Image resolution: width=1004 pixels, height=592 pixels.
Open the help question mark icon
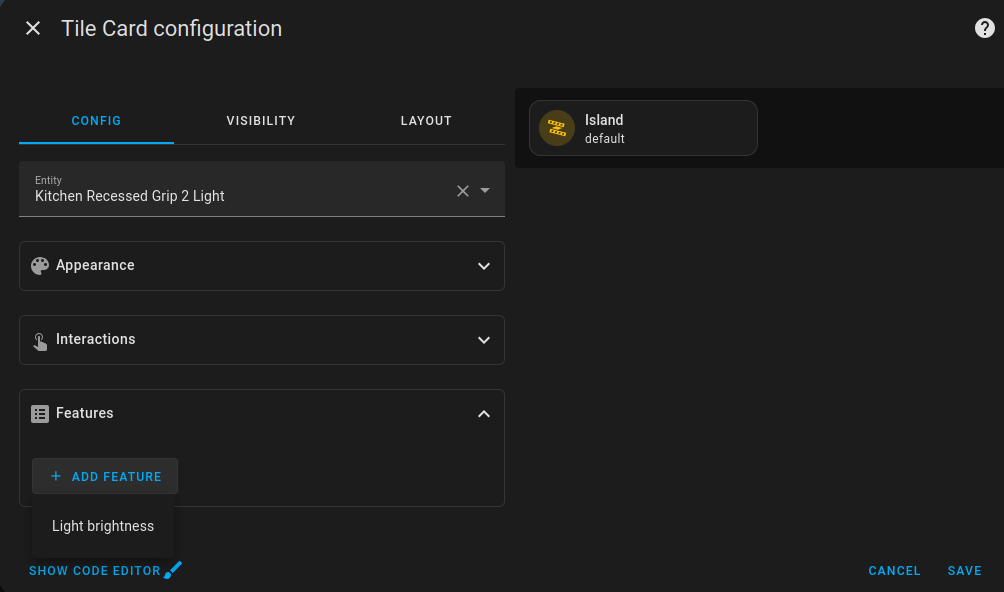pos(984,28)
